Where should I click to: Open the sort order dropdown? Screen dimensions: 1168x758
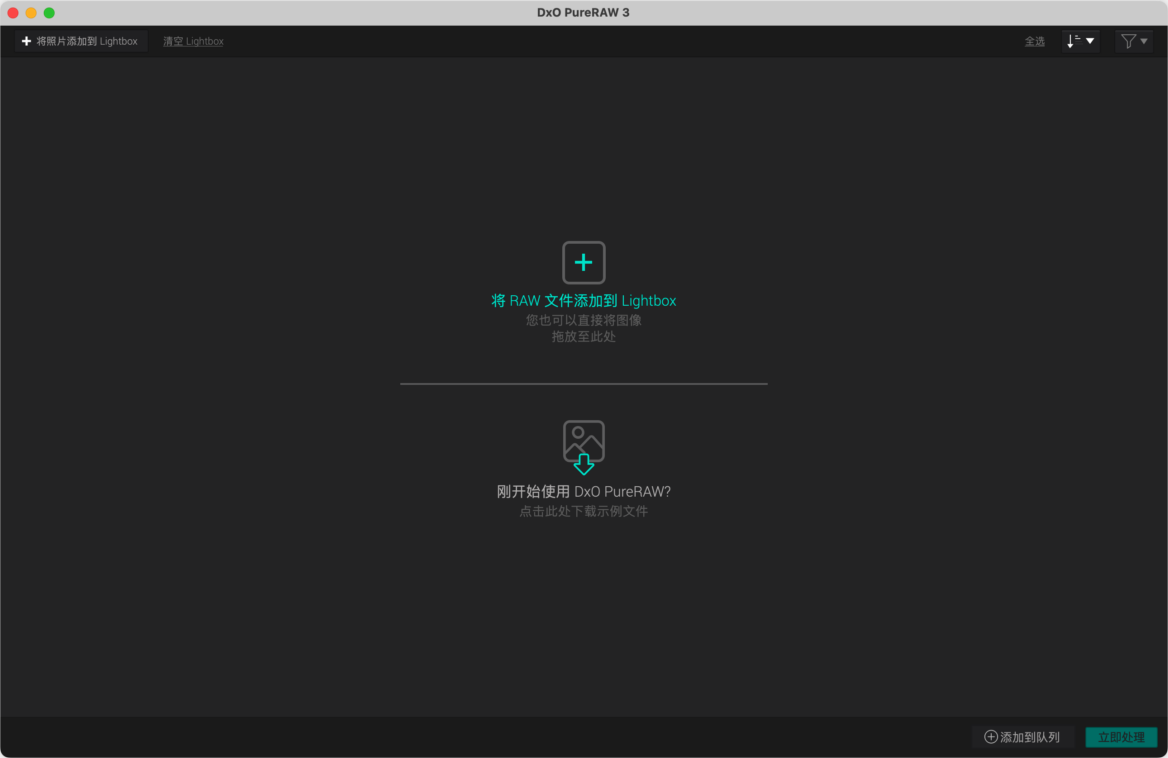(1080, 41)
